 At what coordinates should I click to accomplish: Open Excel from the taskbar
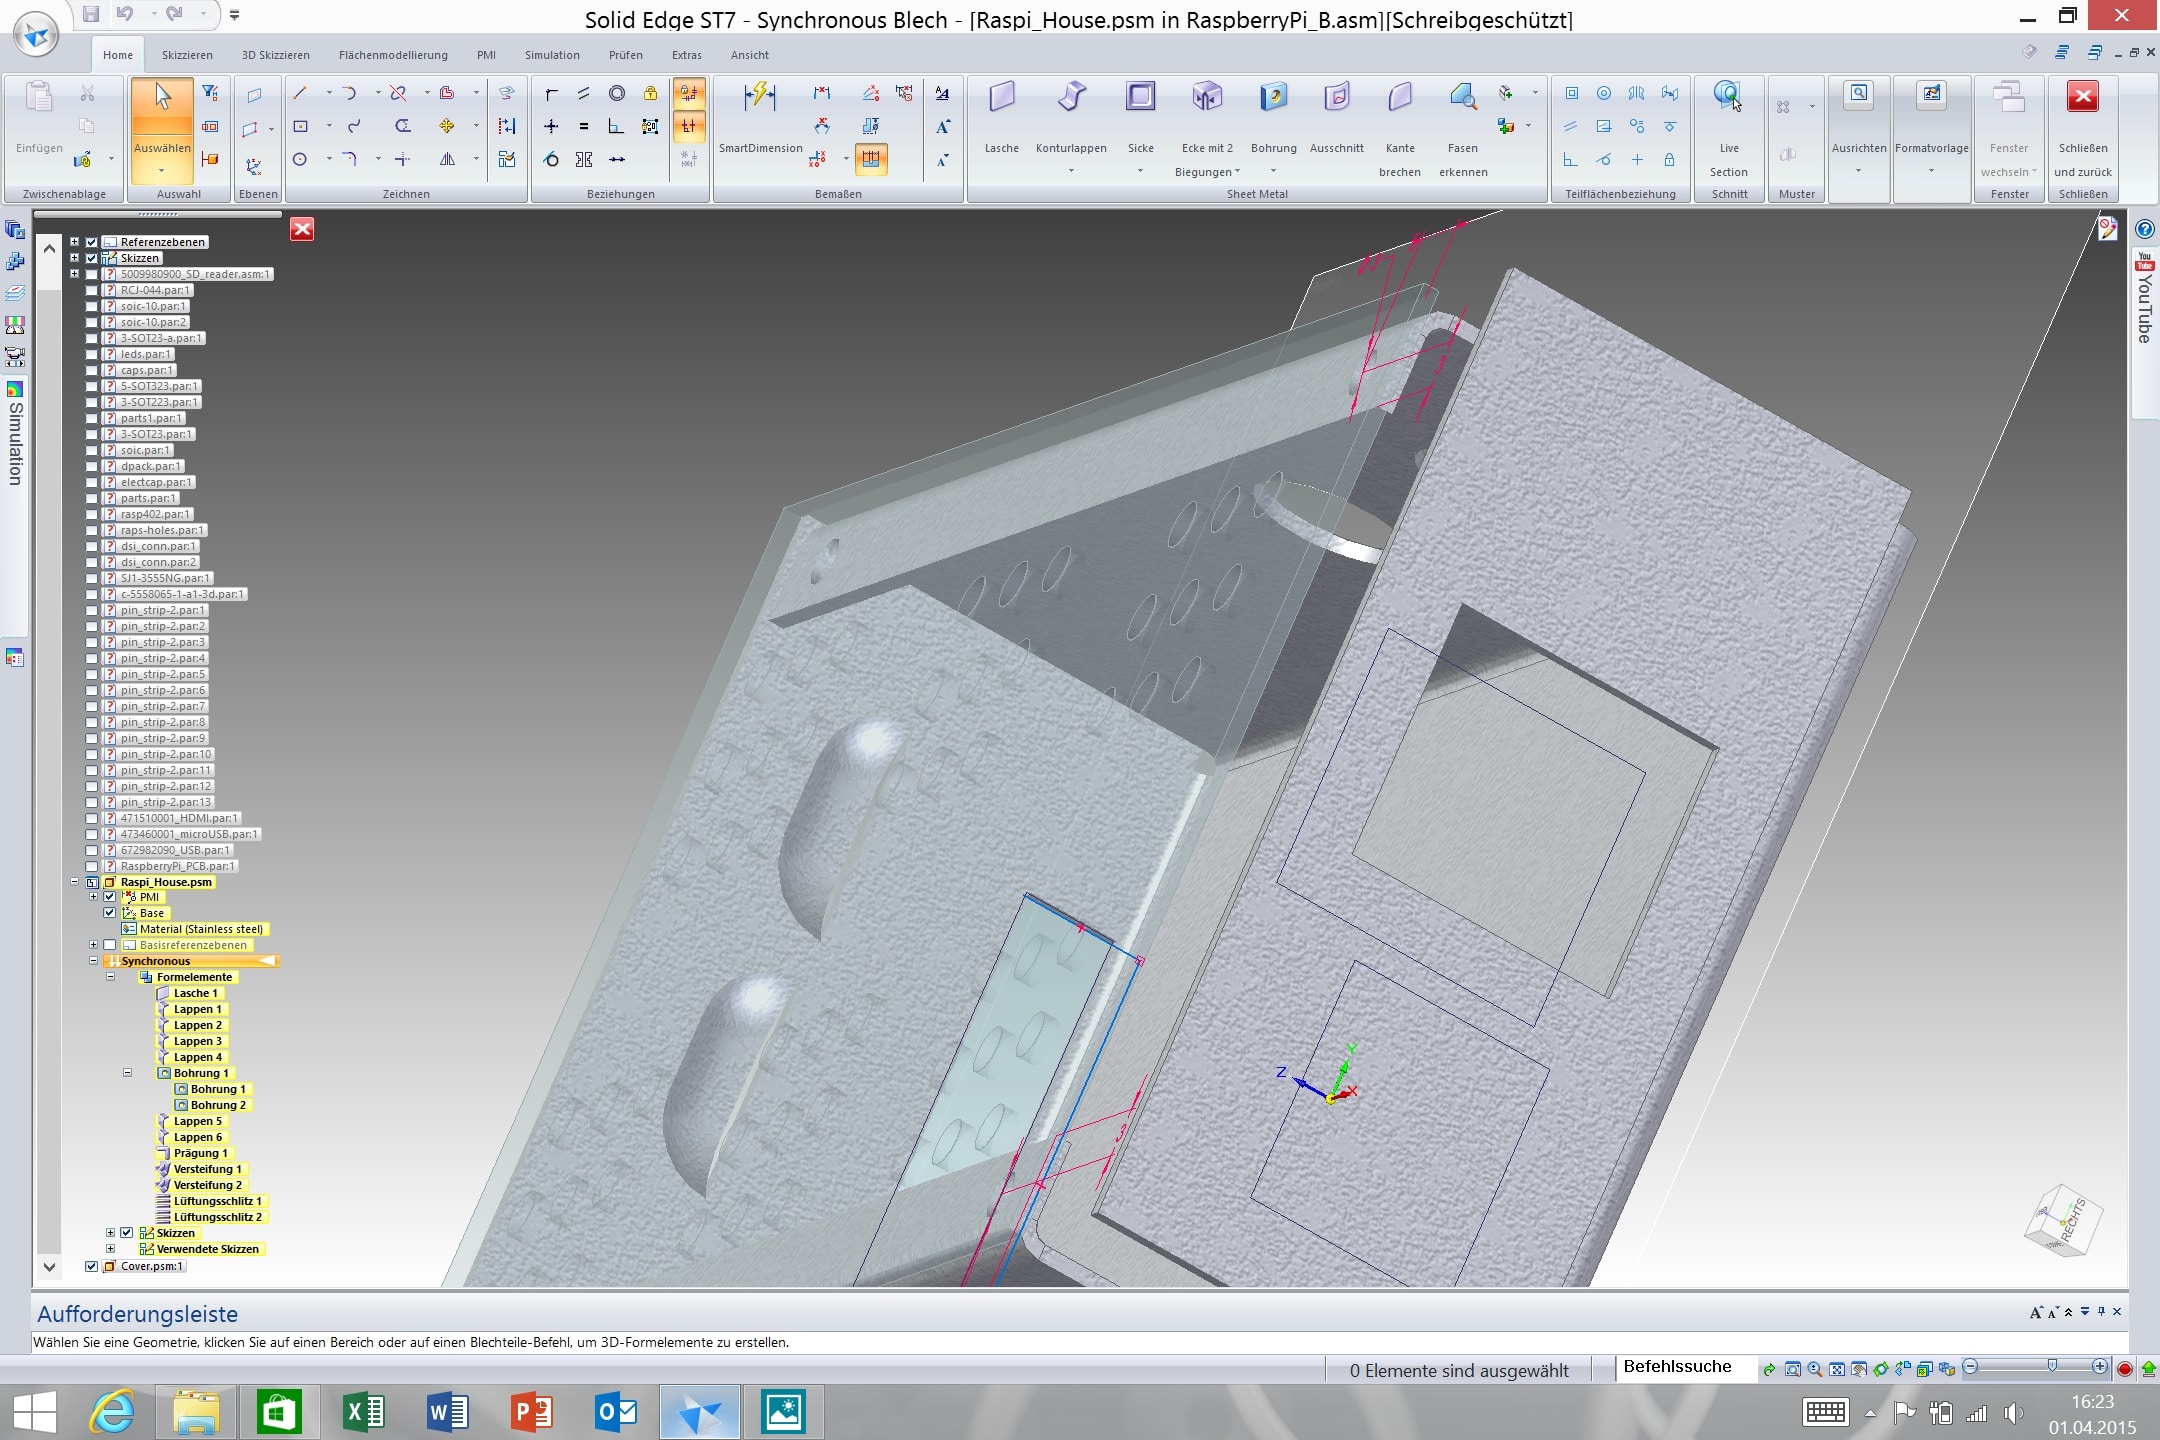pyautogui.click(x=363, y=1412)
